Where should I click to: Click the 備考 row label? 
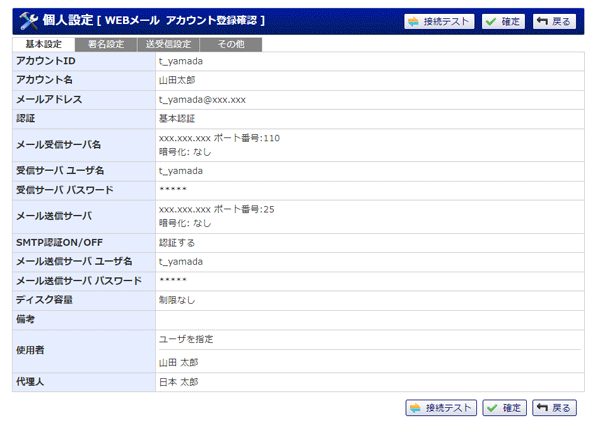[26, 319]
